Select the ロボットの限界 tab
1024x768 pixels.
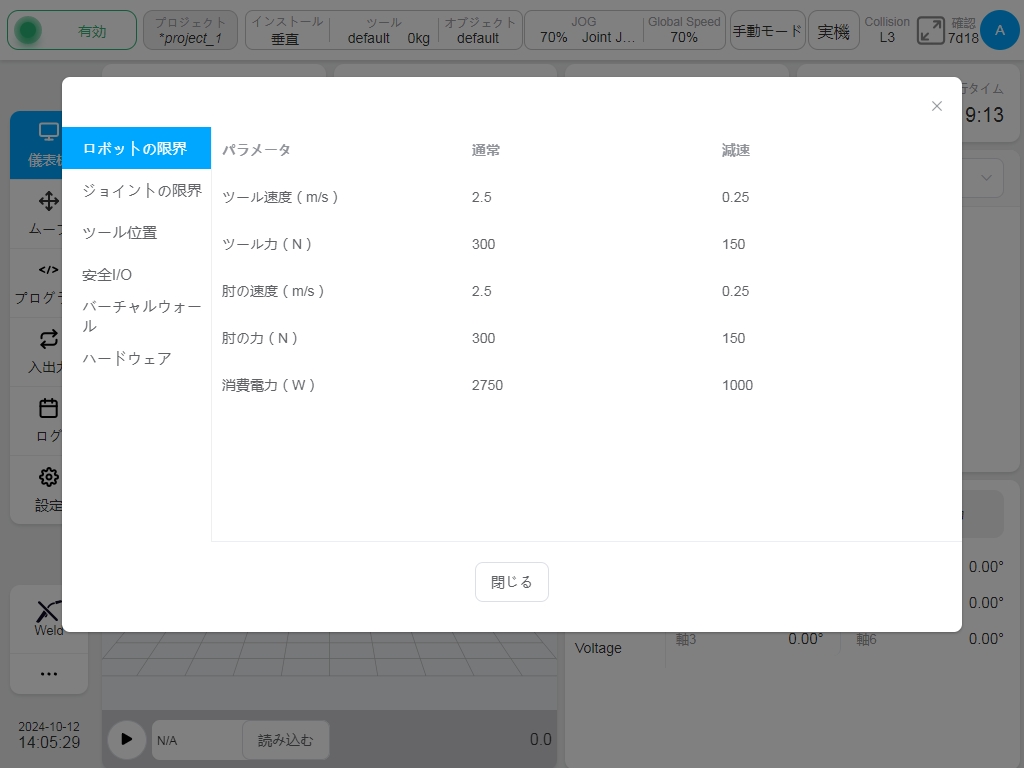click(x=136, y=148)
